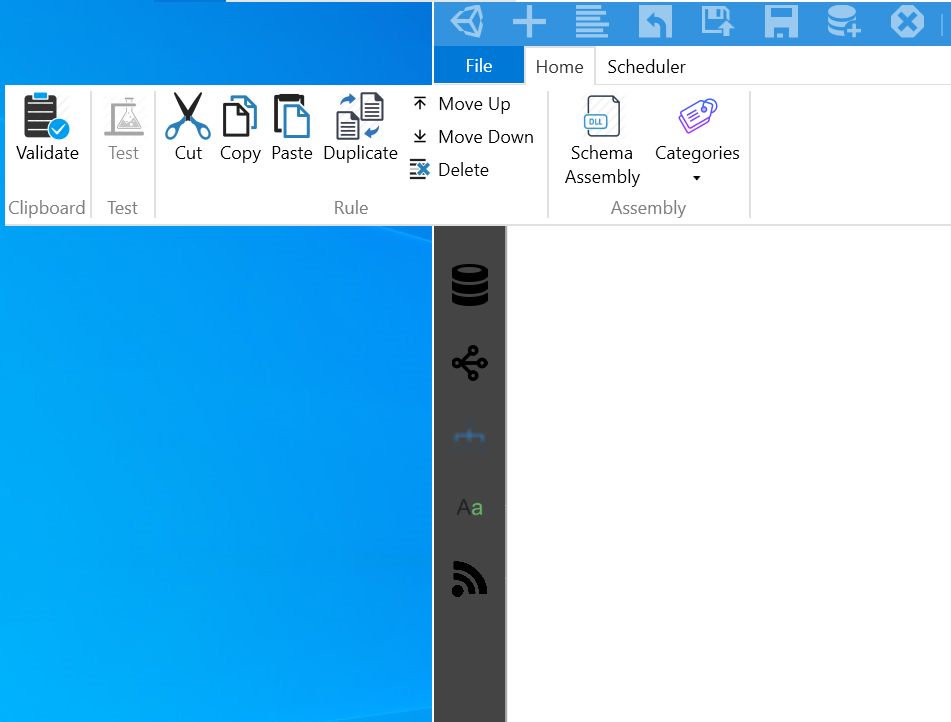Click the cancel X icon in toolbar
This screenshot has height=722, width=951.
pos(906,21)
